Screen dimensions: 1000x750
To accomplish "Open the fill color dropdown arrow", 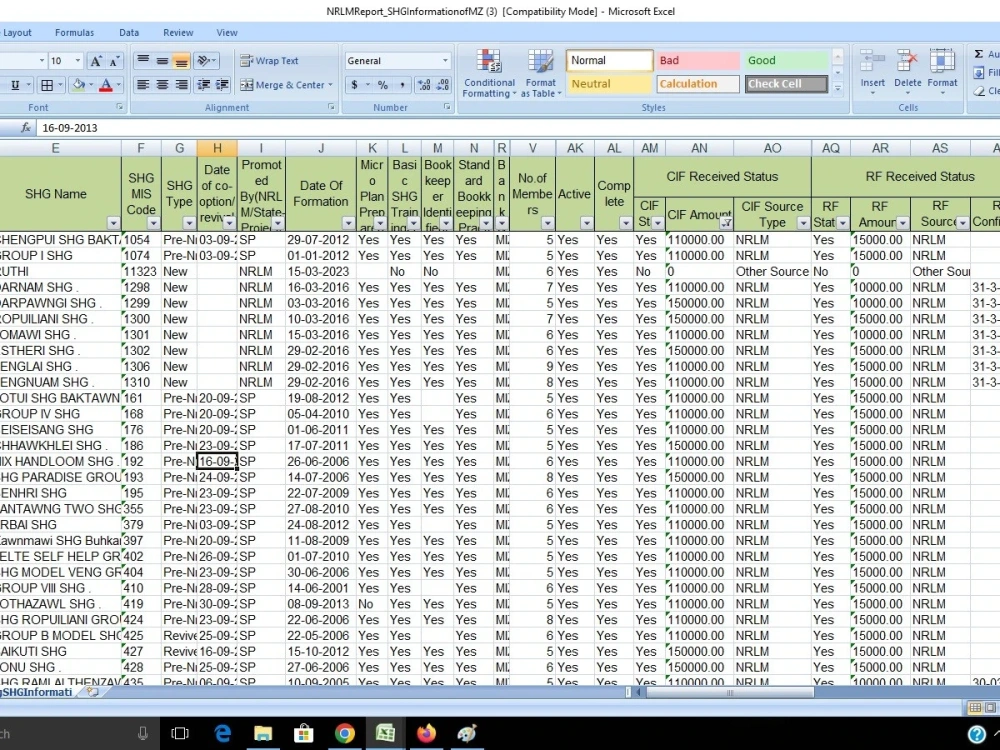I will 90,85.
